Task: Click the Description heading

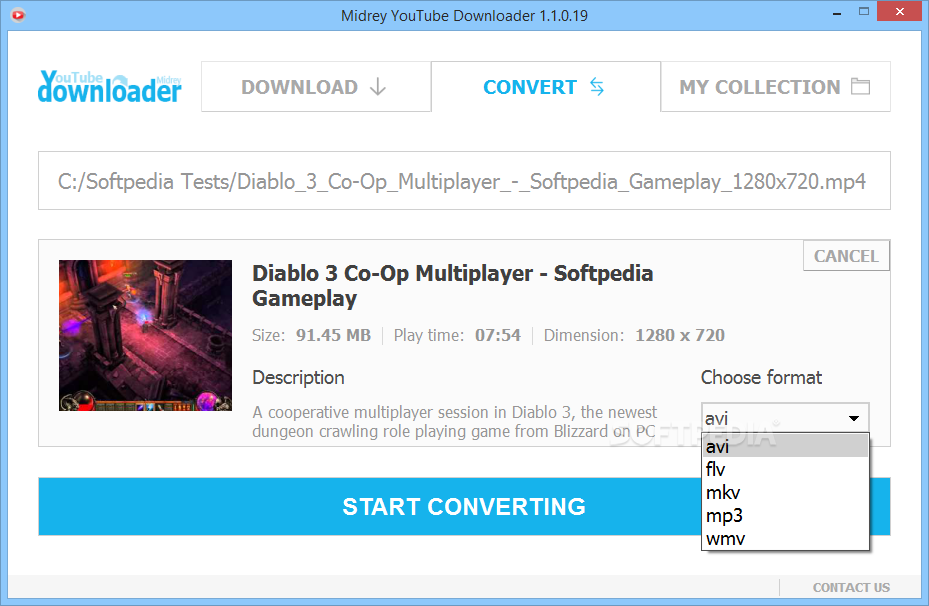Action: pos(298,378)
